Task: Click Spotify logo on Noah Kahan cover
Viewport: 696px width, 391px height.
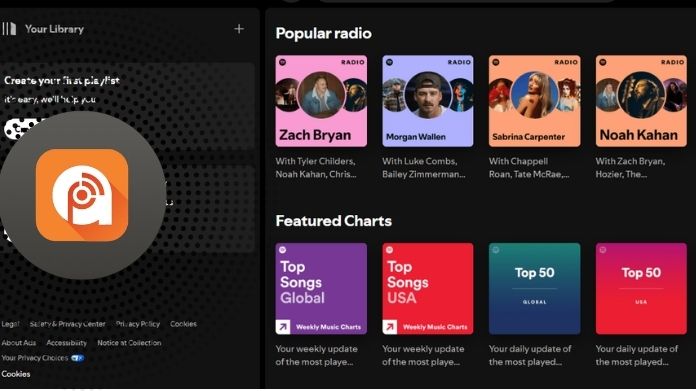Action: pyautogui.click(x=603, y=62)
